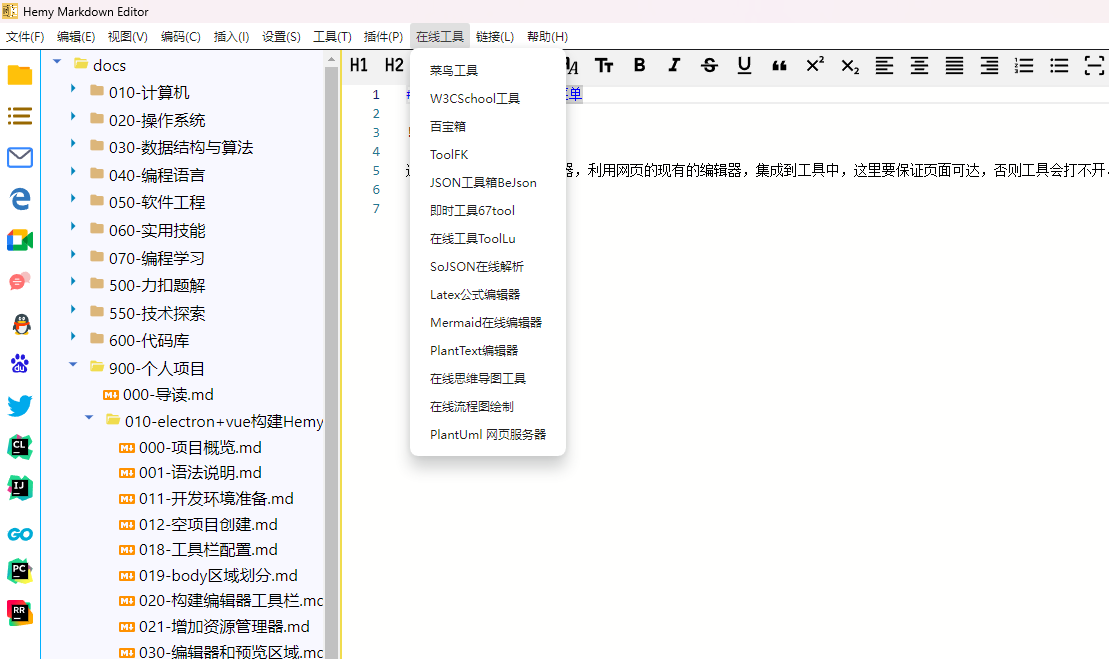
Task: Apply underline formatting
Action: click(x=744, y=66)
